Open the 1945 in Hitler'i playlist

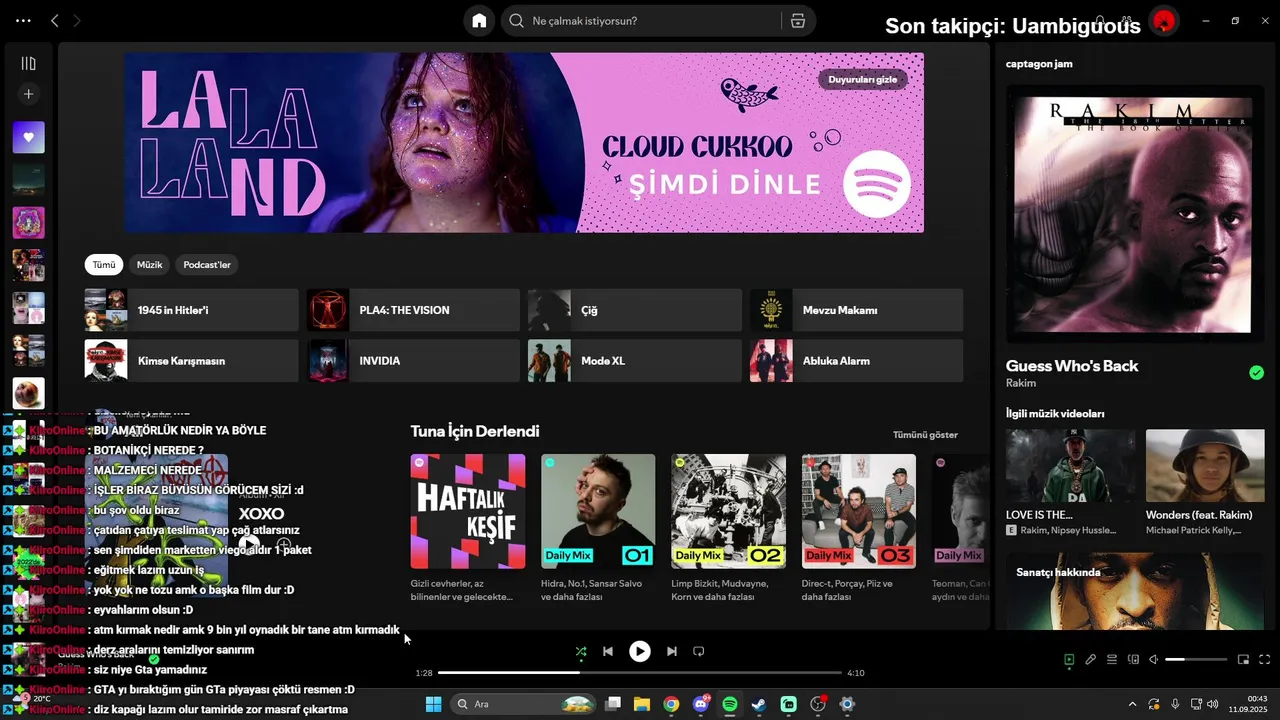point(191,310)
